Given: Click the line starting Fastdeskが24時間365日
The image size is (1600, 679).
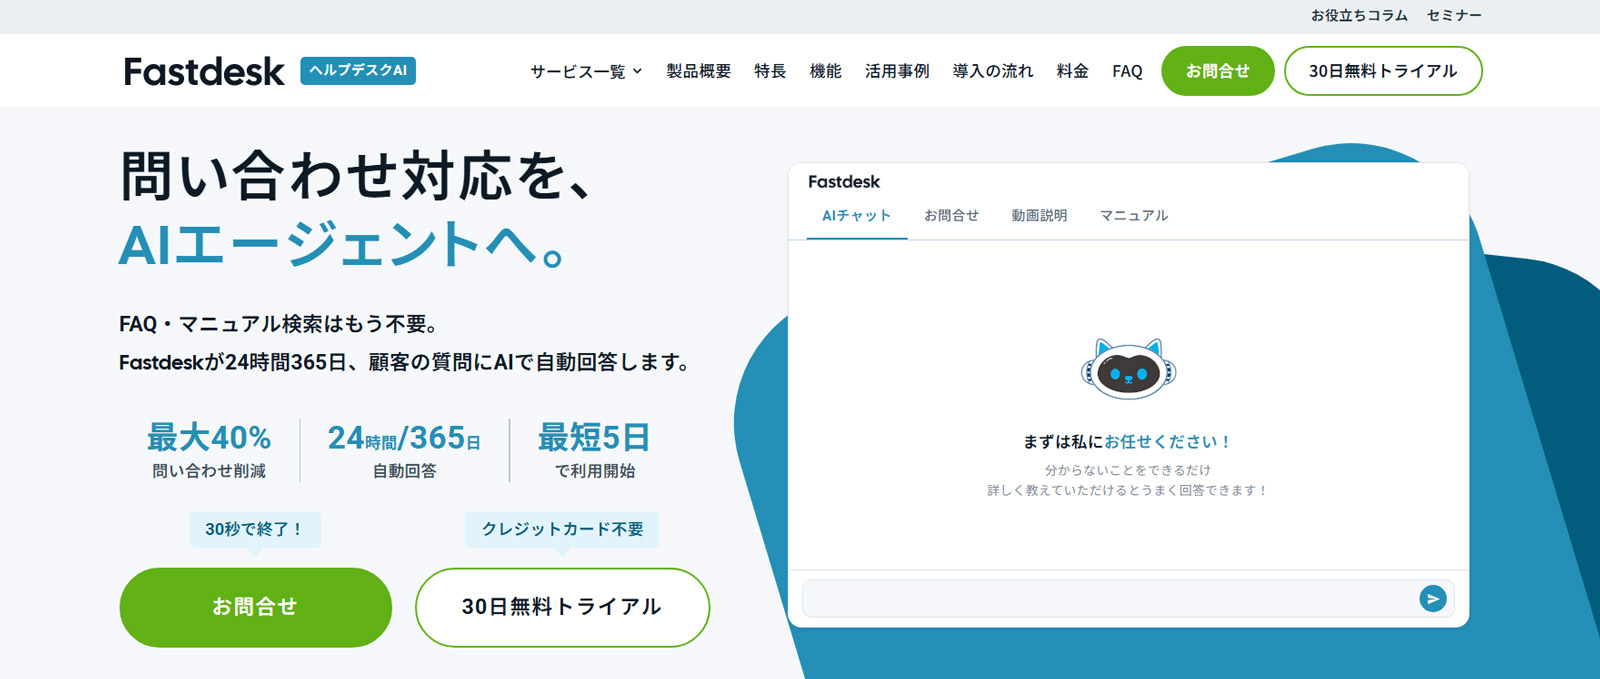Looking at the screenshot, I should click(405, 362).
